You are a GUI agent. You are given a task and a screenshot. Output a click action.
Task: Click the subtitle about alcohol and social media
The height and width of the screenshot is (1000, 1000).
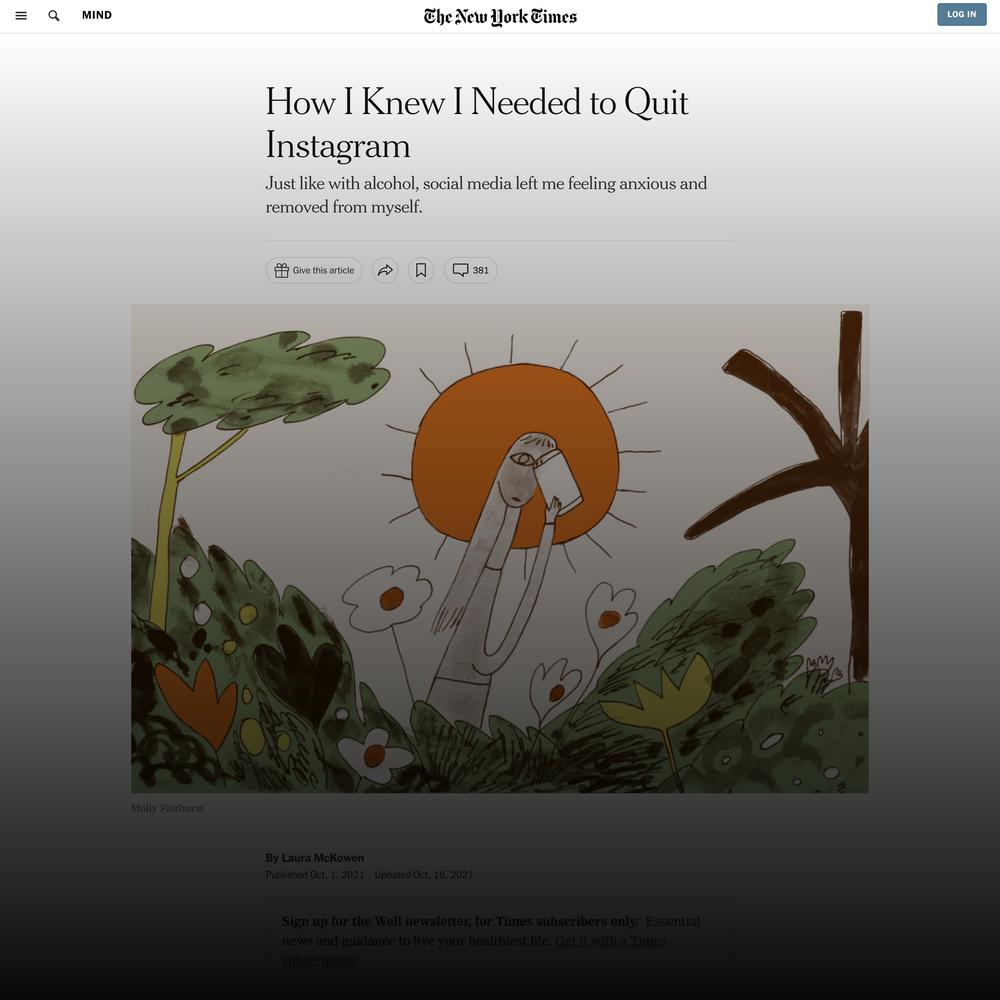(486, 195)
